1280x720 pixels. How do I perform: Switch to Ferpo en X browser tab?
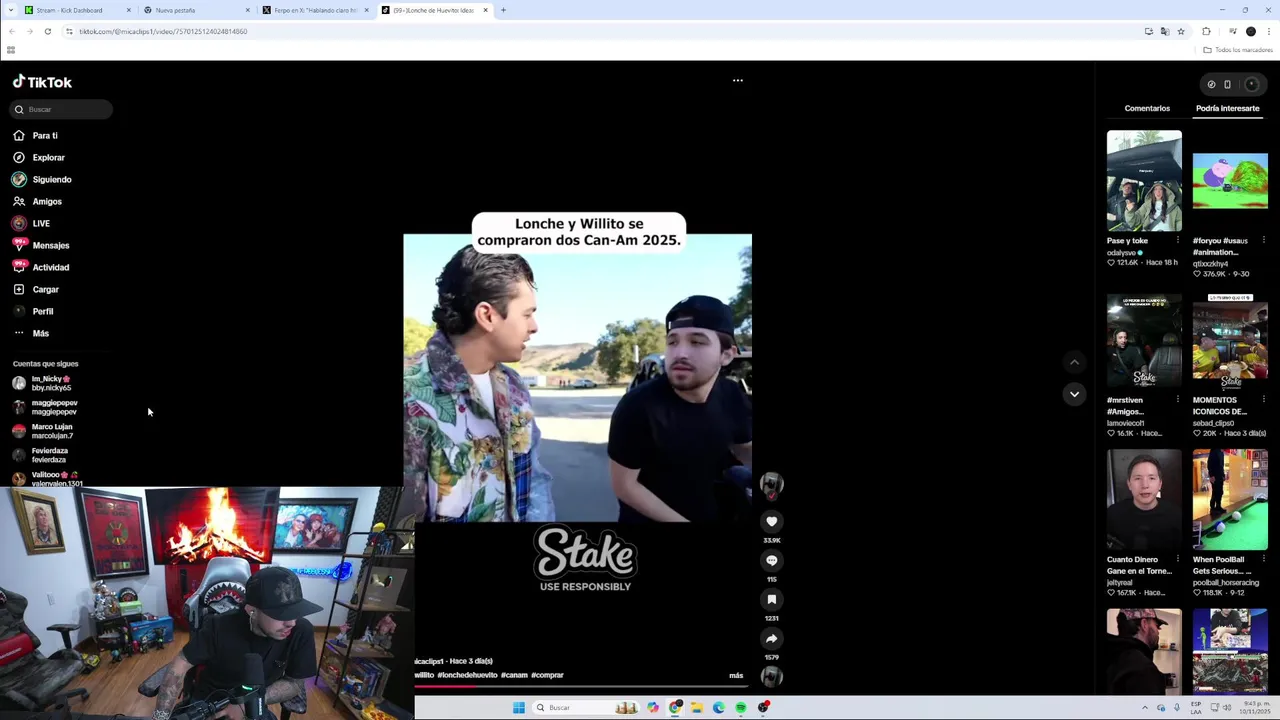[x=315, y=10]
